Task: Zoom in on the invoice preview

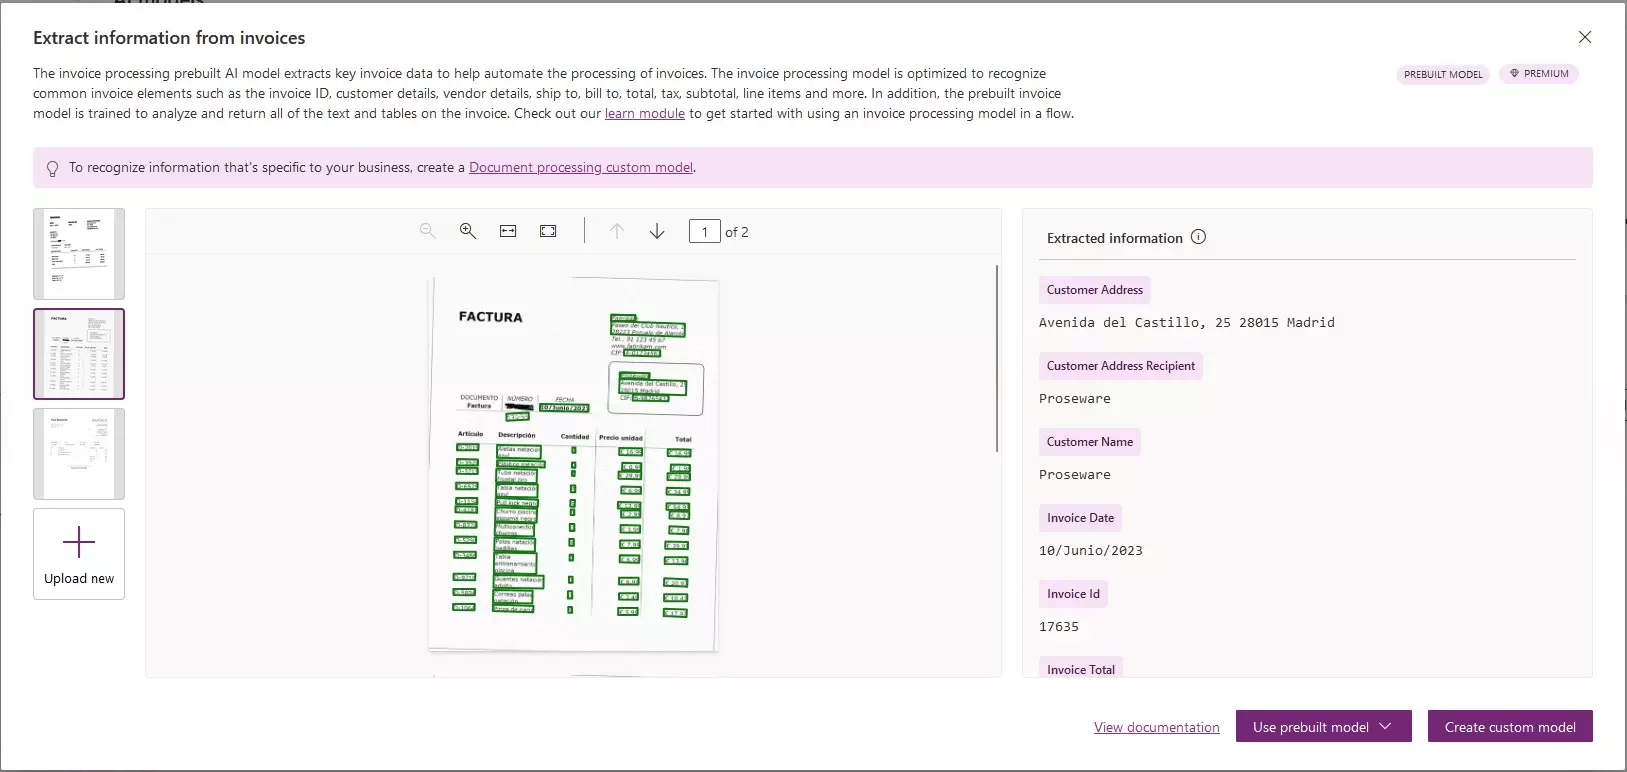Action: [x=467, y=231]
